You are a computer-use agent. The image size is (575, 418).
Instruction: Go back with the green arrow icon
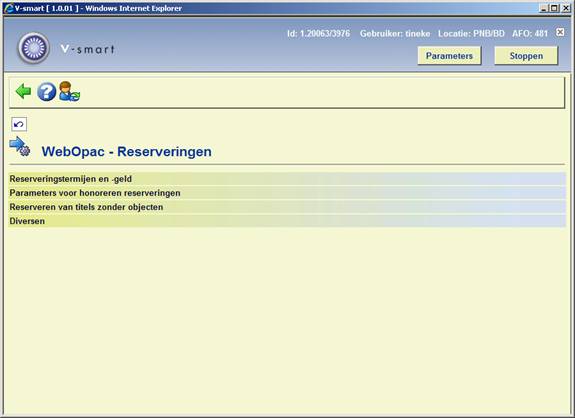pyautogui.click(x=23, y=91)
